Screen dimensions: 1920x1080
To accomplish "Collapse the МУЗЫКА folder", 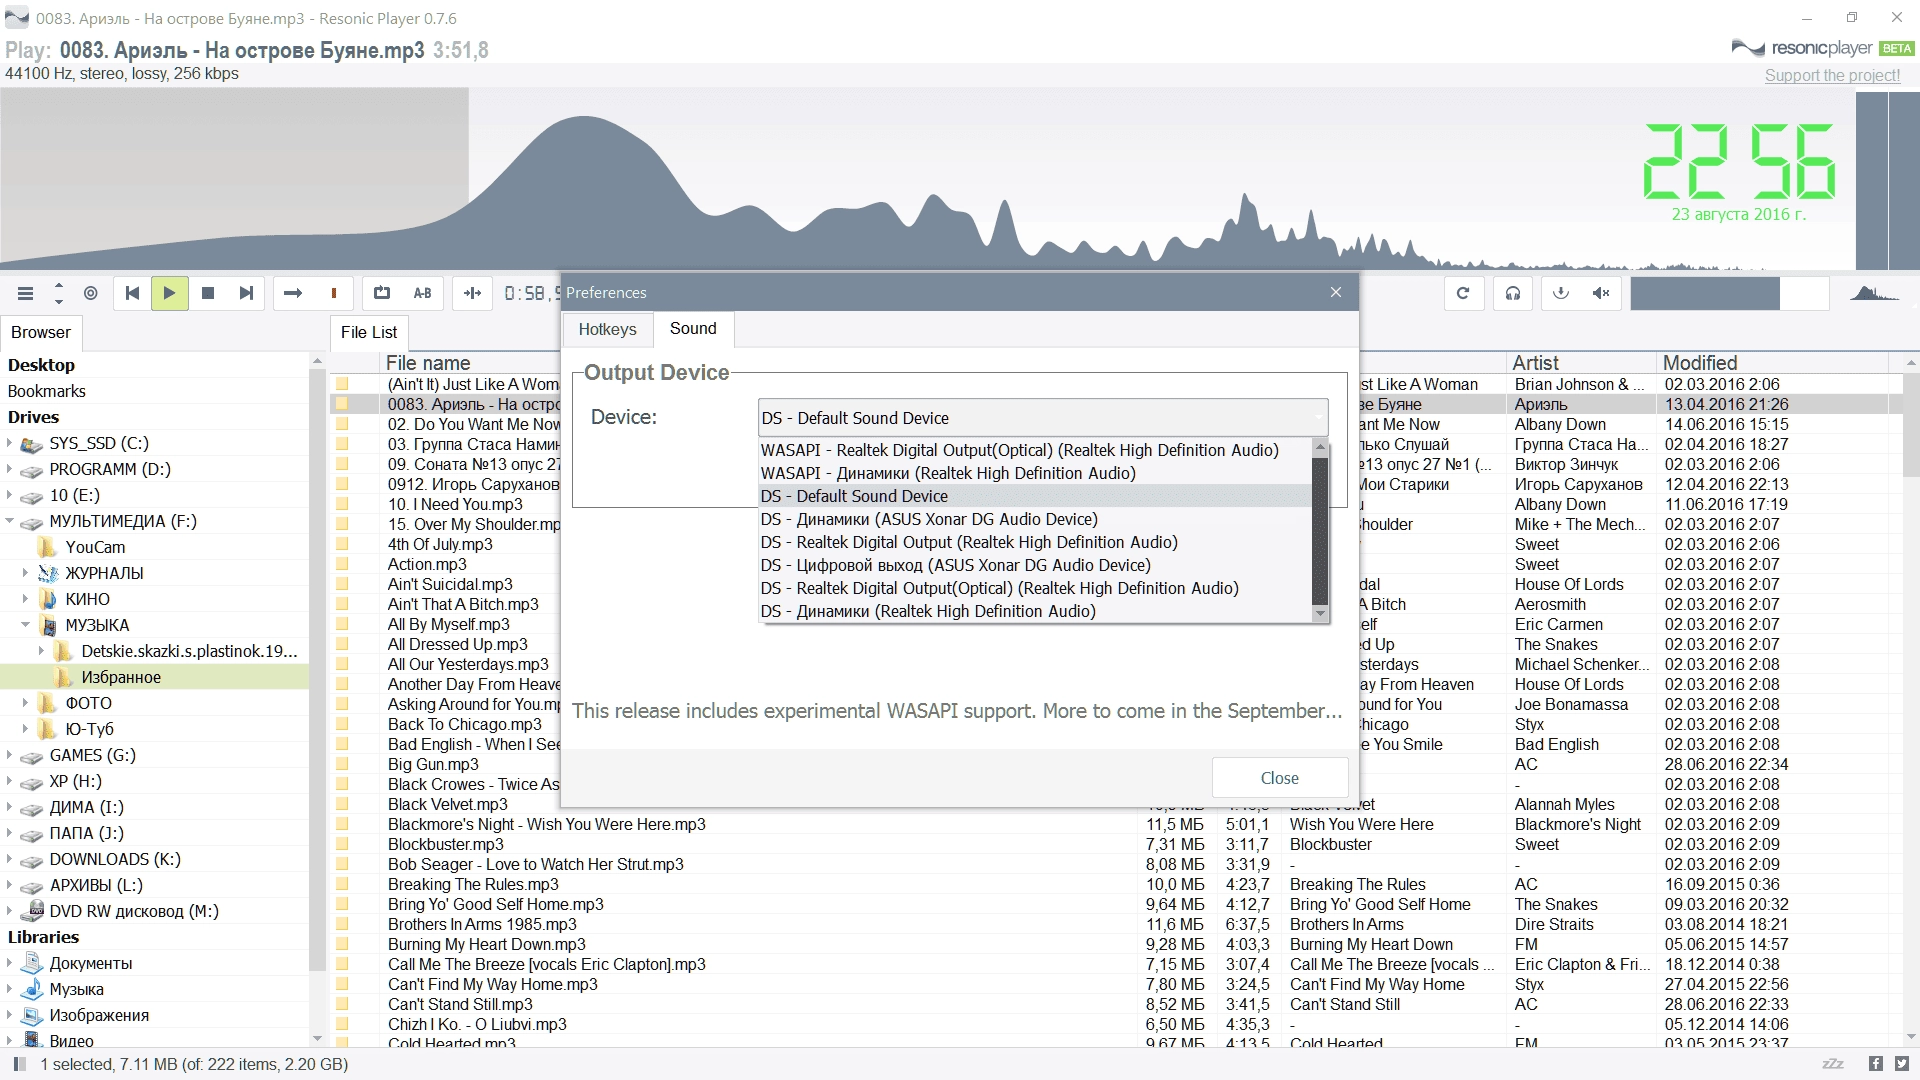I will point(26,625).
